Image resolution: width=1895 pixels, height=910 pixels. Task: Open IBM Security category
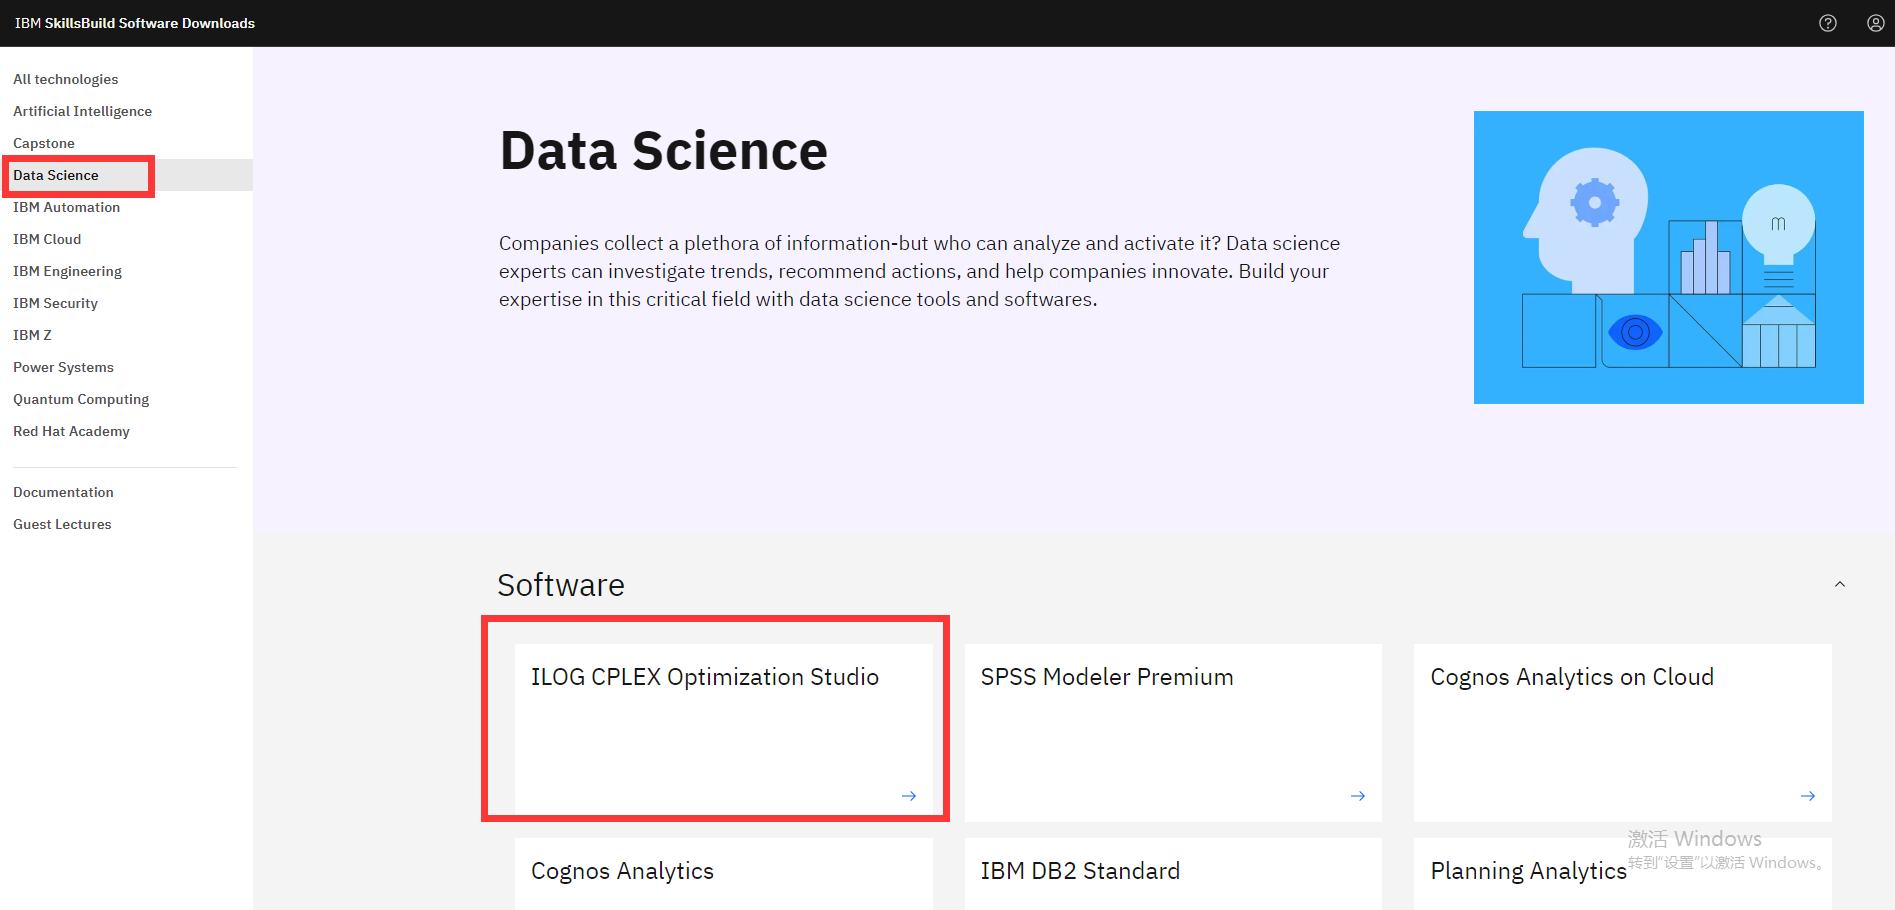(56, 303)
